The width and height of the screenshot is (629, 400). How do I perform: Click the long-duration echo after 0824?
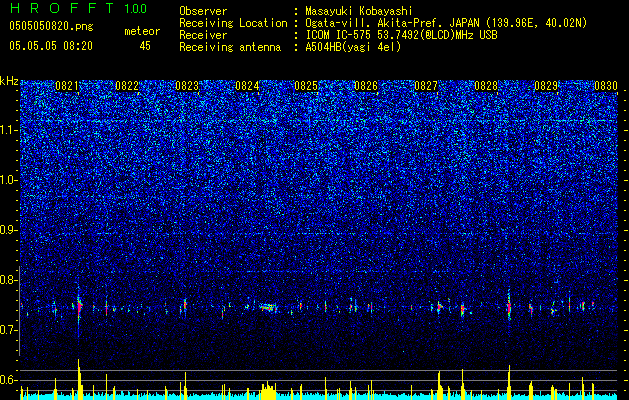point(268,308)
